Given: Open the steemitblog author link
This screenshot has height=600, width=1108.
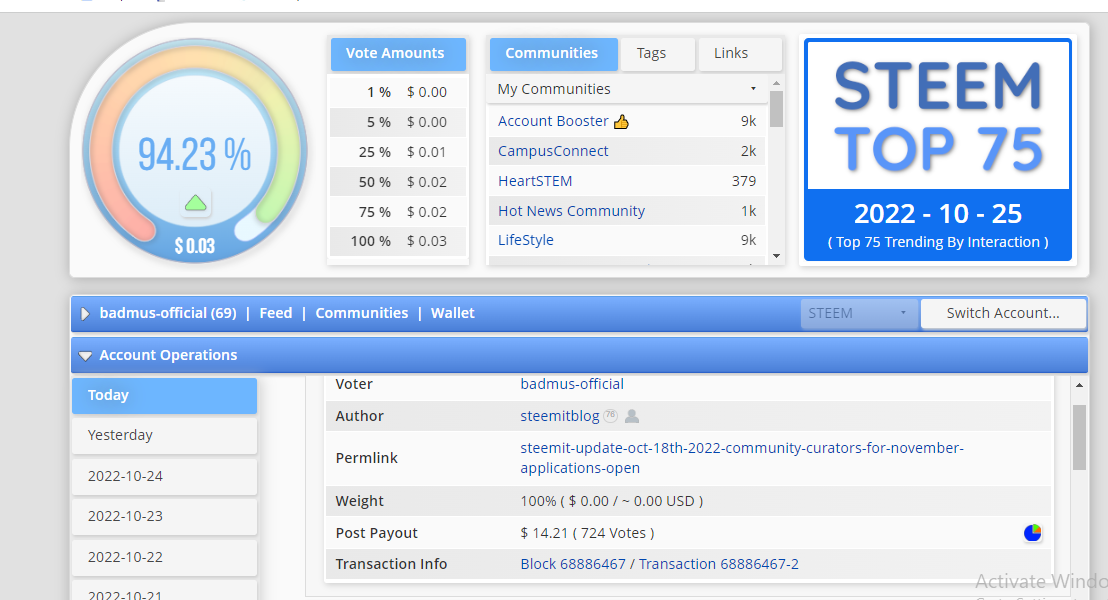Looking at the screenshot, I should (x=560, y=416).
